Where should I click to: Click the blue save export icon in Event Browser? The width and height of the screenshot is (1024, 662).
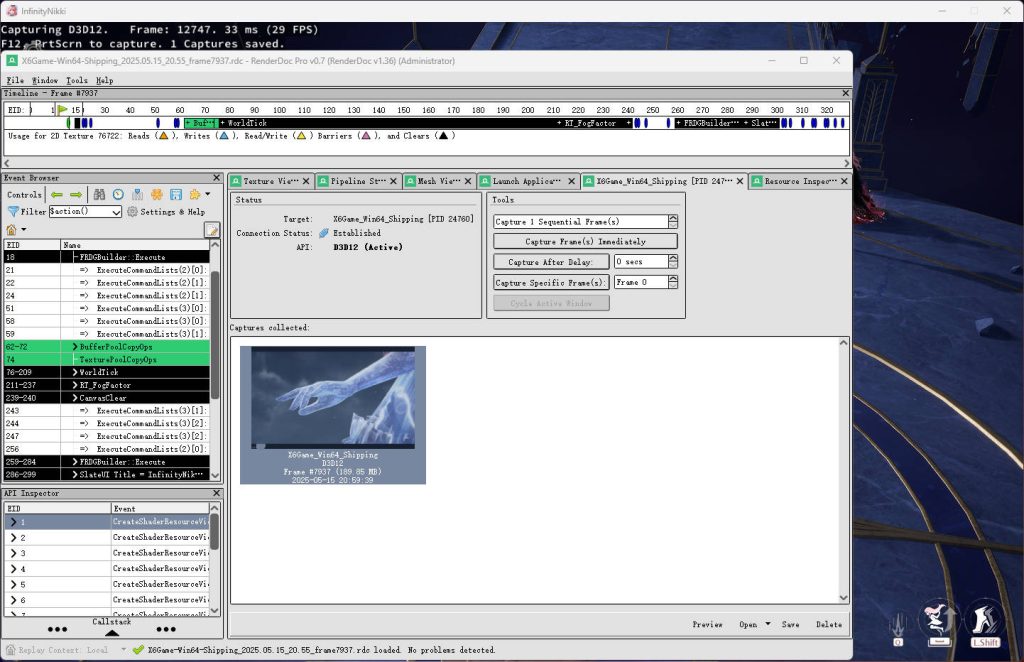pyautogui.click(x=176, y=195)
